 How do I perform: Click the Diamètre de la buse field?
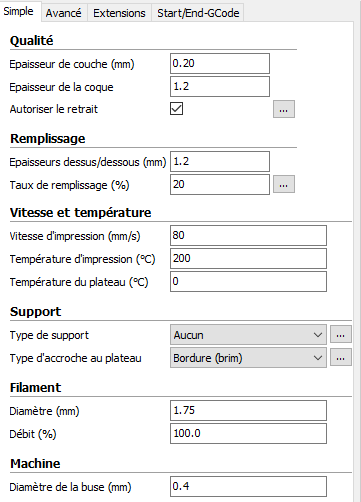coord(248,487)
